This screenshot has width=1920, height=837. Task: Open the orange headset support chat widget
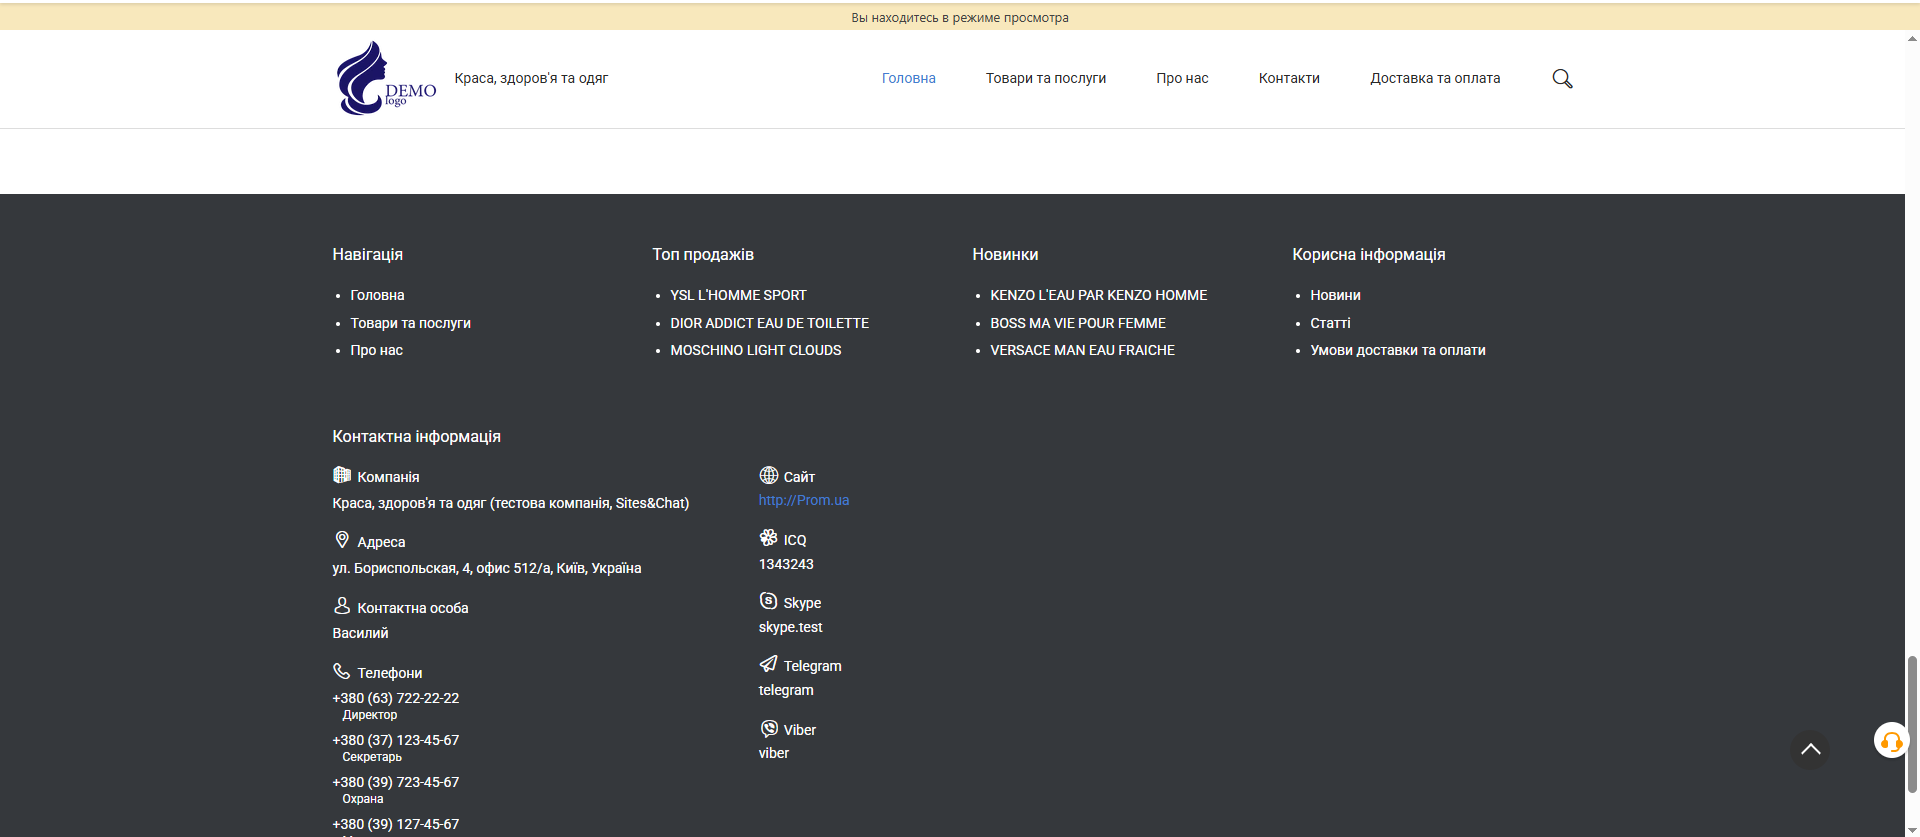point(1890,741)
